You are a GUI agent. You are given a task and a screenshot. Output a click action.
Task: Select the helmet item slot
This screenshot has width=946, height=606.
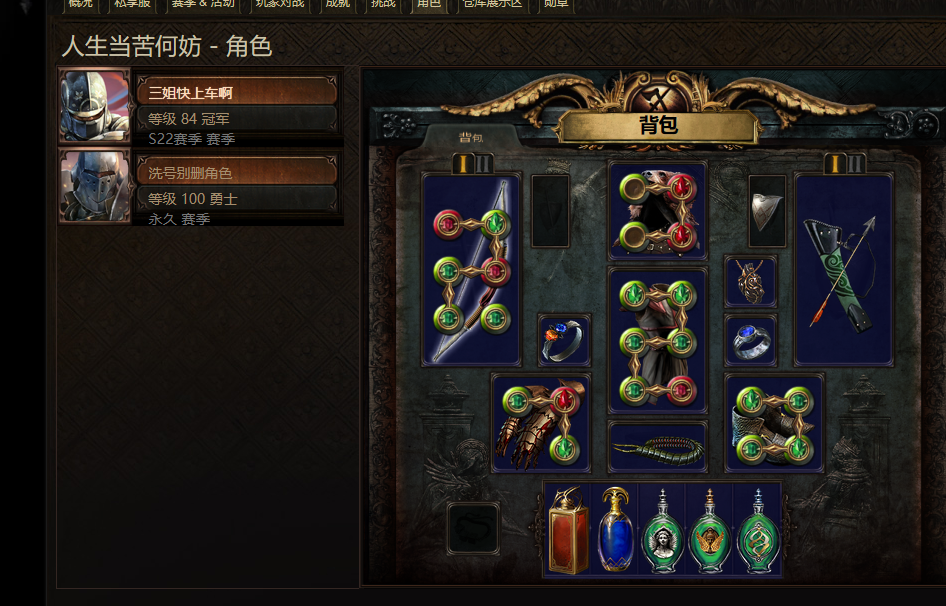tap(658, 211)
